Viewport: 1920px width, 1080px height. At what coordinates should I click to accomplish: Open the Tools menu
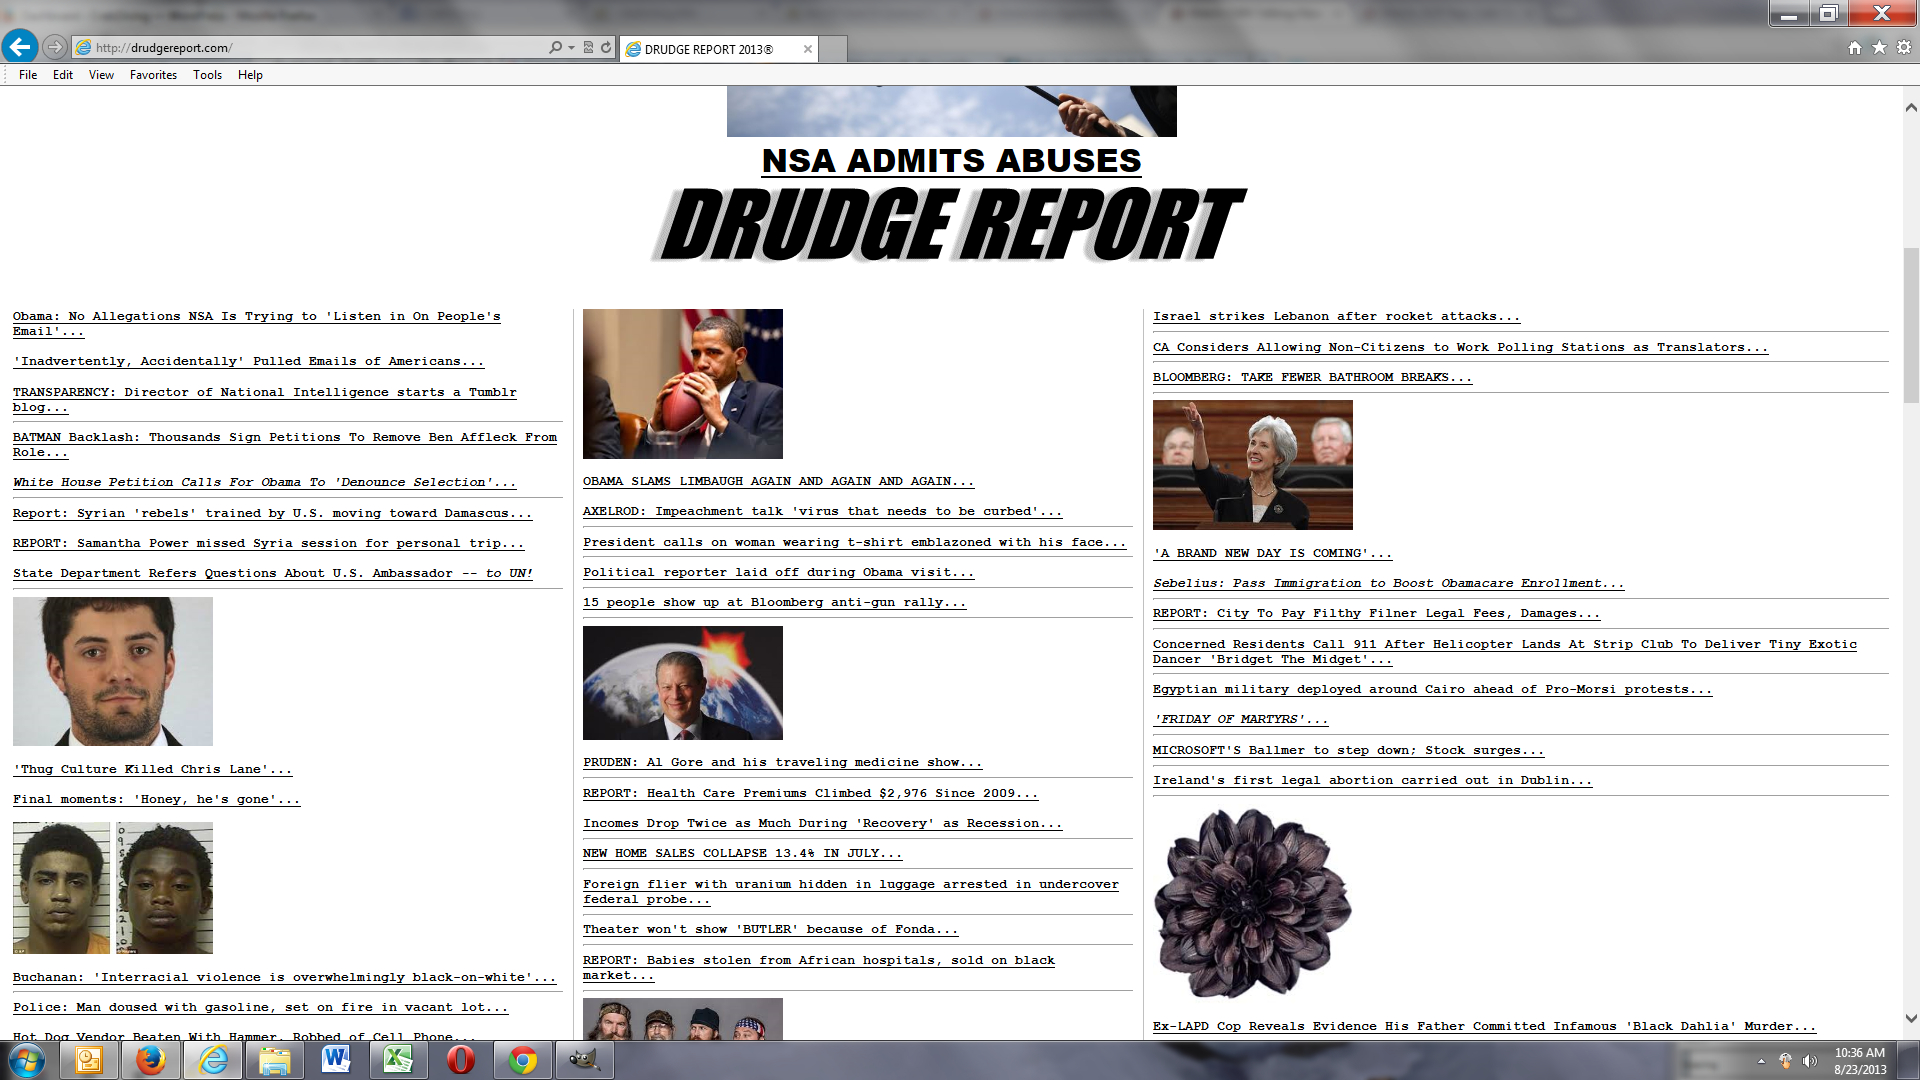207,75
